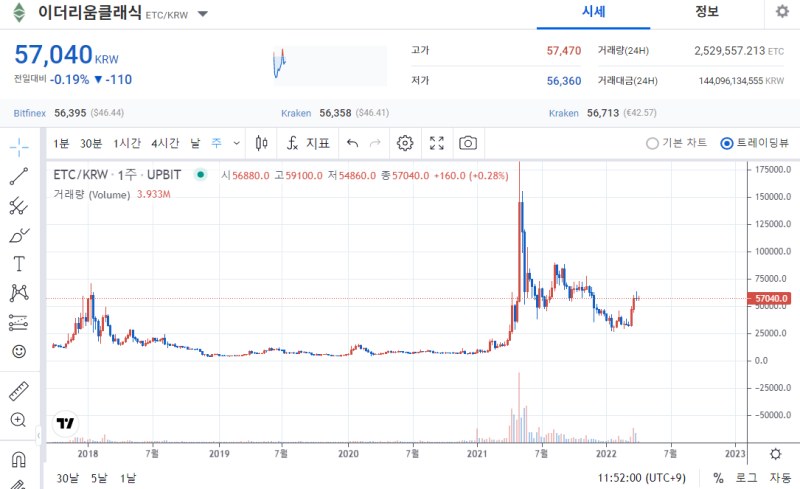The height and width of the screenshot is (489, 800).
Task: Toggle percent (%) scale mode
Action: click(718, 478)
